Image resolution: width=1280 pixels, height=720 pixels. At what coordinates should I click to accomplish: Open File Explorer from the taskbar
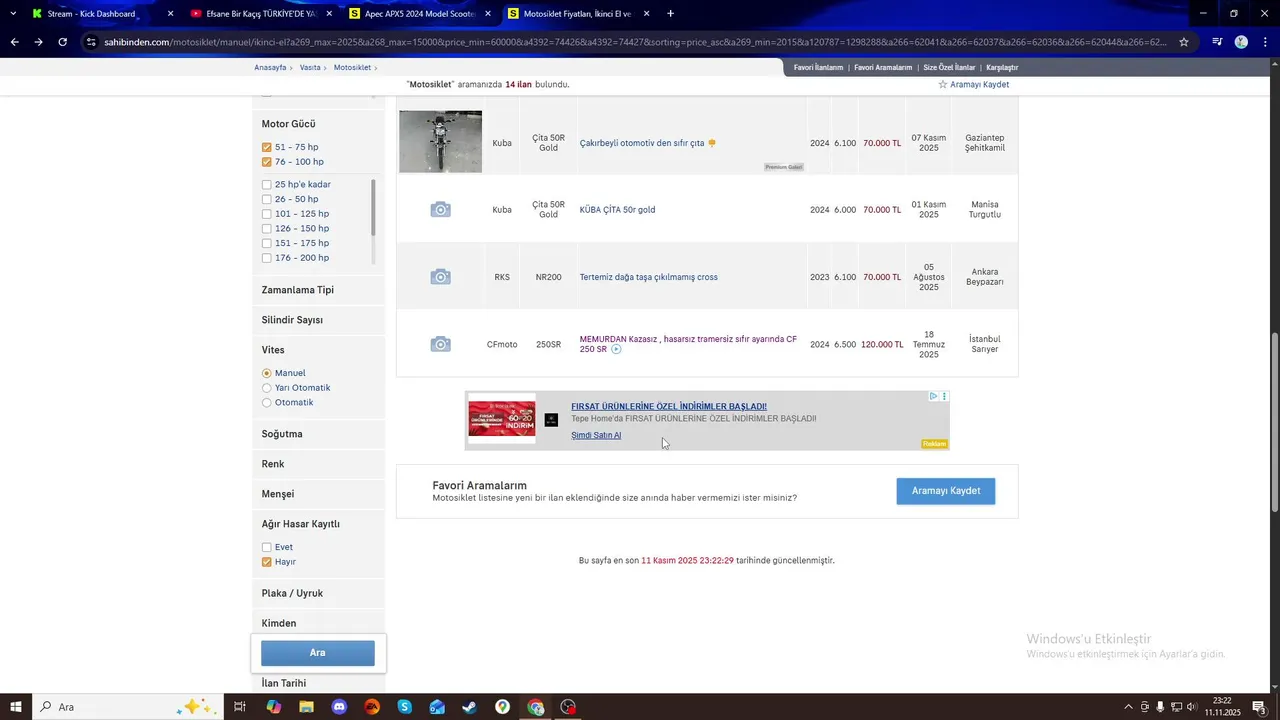[x=306, y=707]
